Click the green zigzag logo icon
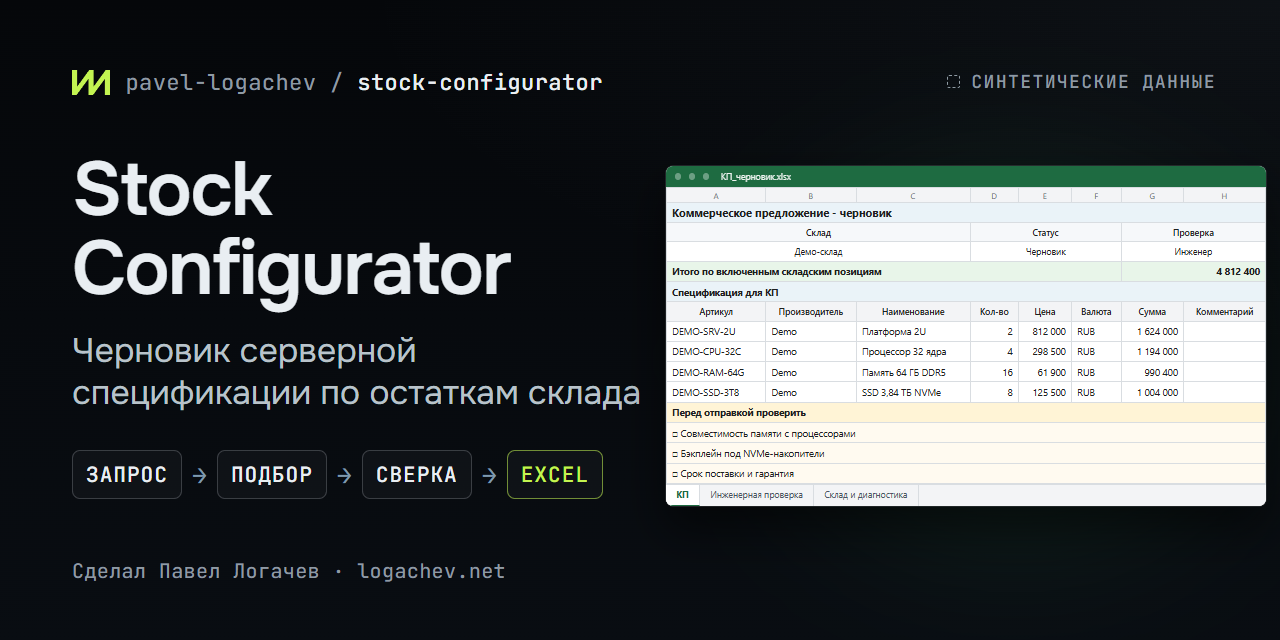This screenshot has width=1280, height=640. (x=91, y=83)
